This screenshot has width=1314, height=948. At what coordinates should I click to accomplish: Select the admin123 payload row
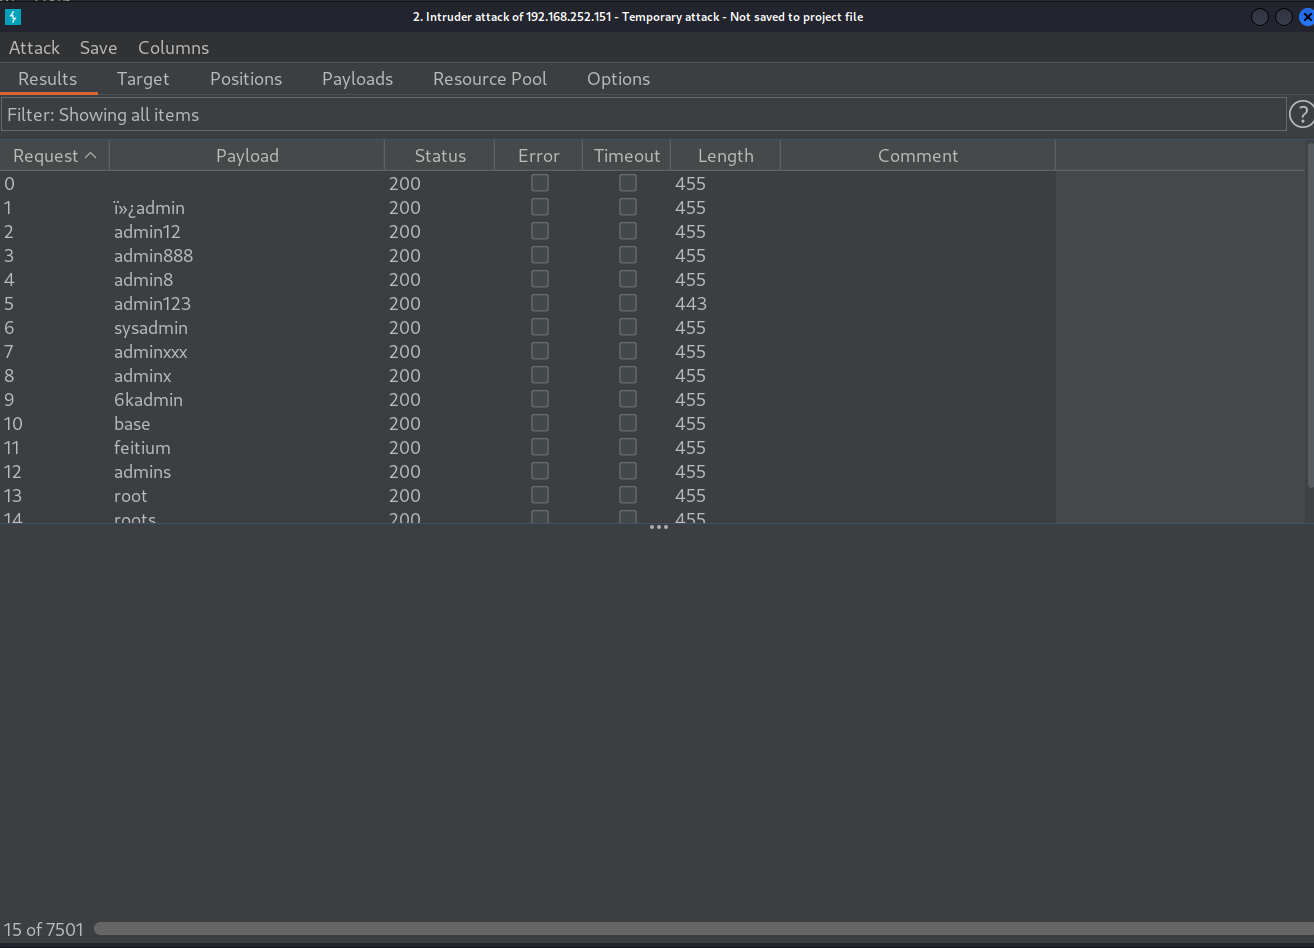coord(528,304)
